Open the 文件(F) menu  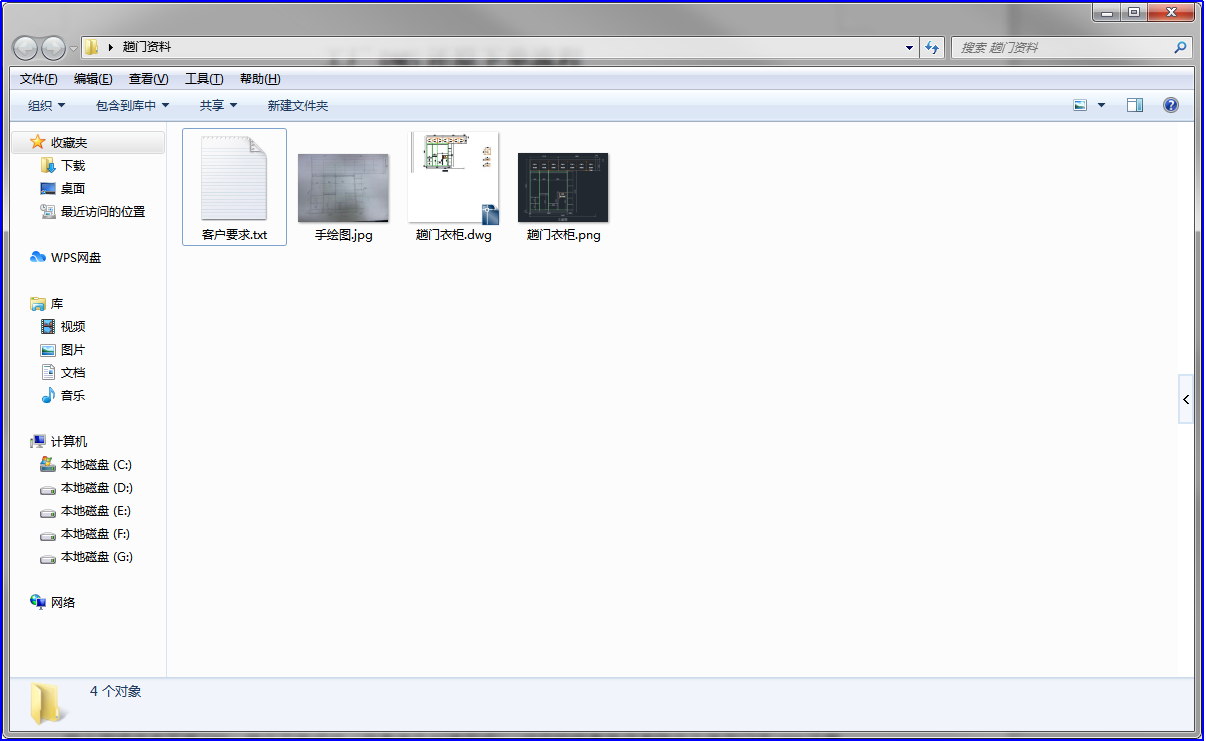tap(39, 79)
